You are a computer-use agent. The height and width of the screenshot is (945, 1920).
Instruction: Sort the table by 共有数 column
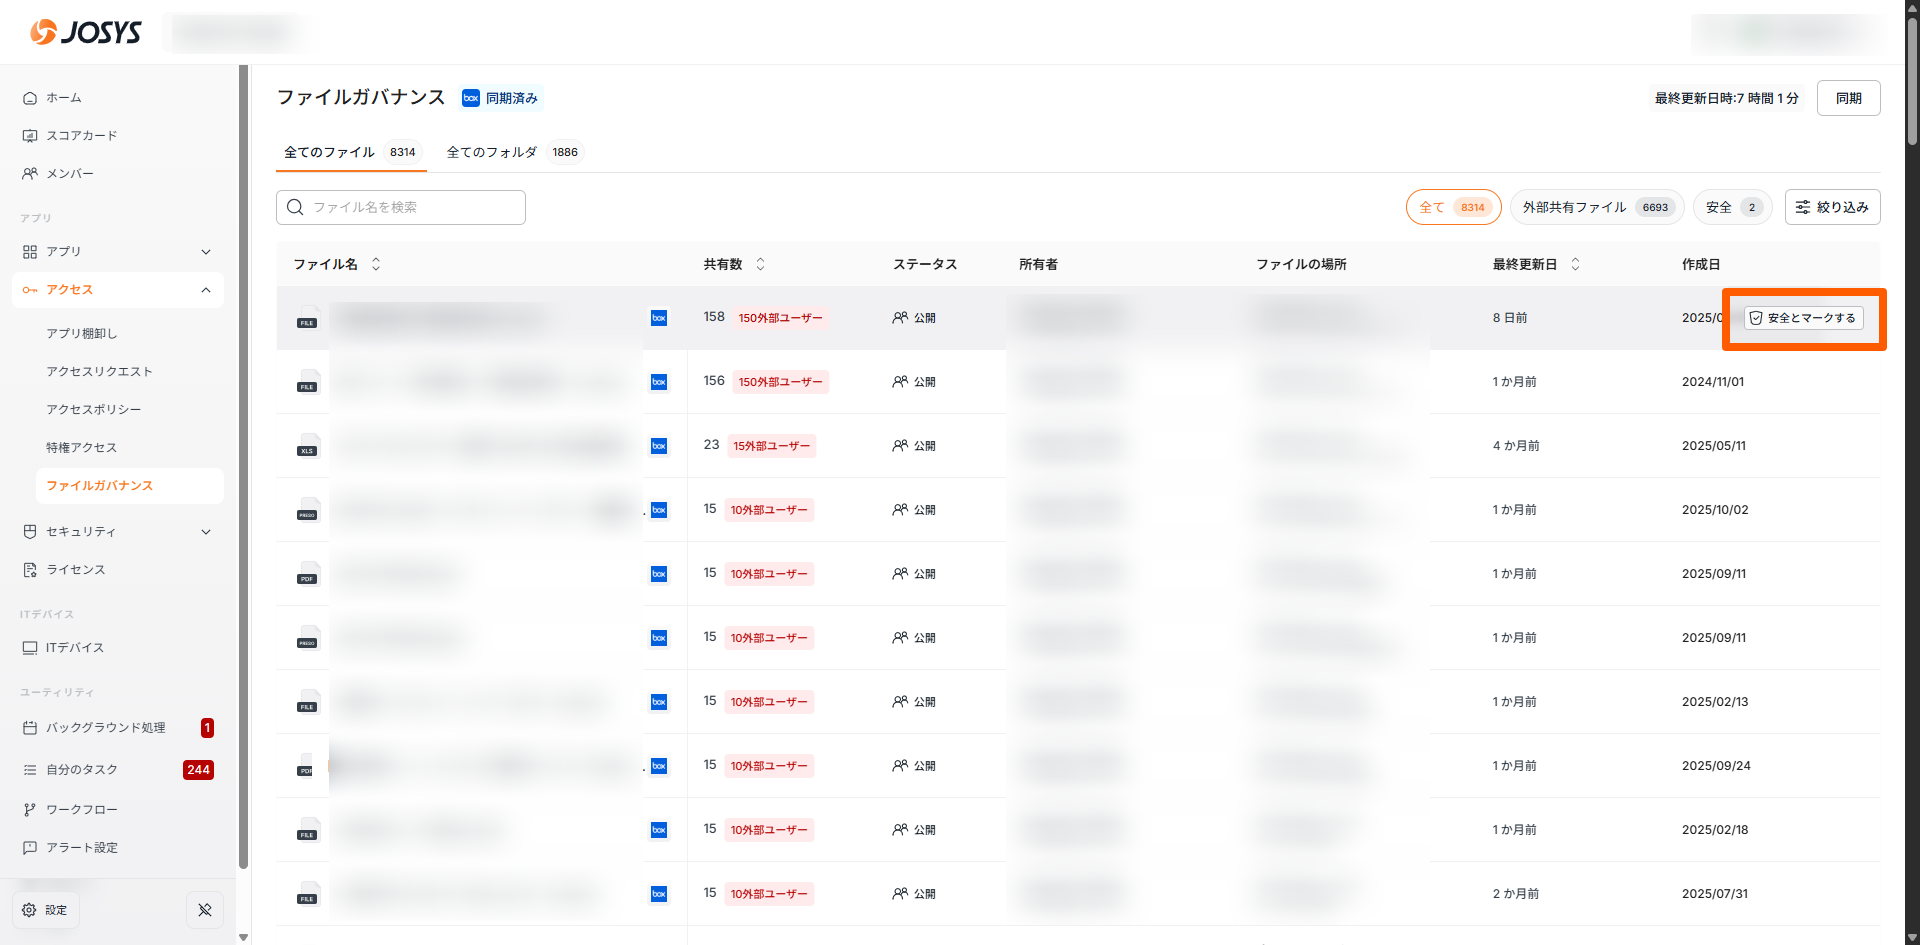click(x=760, y=264)
